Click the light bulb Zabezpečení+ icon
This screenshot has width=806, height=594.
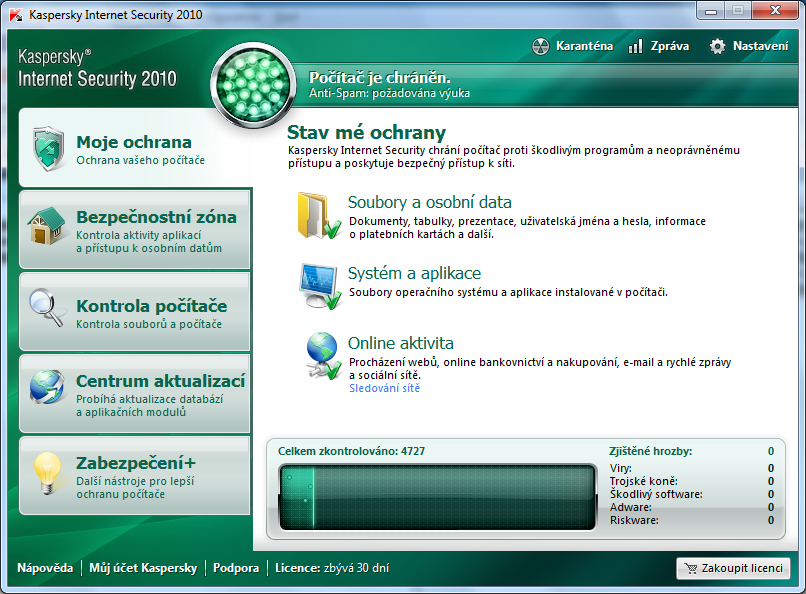47,472
